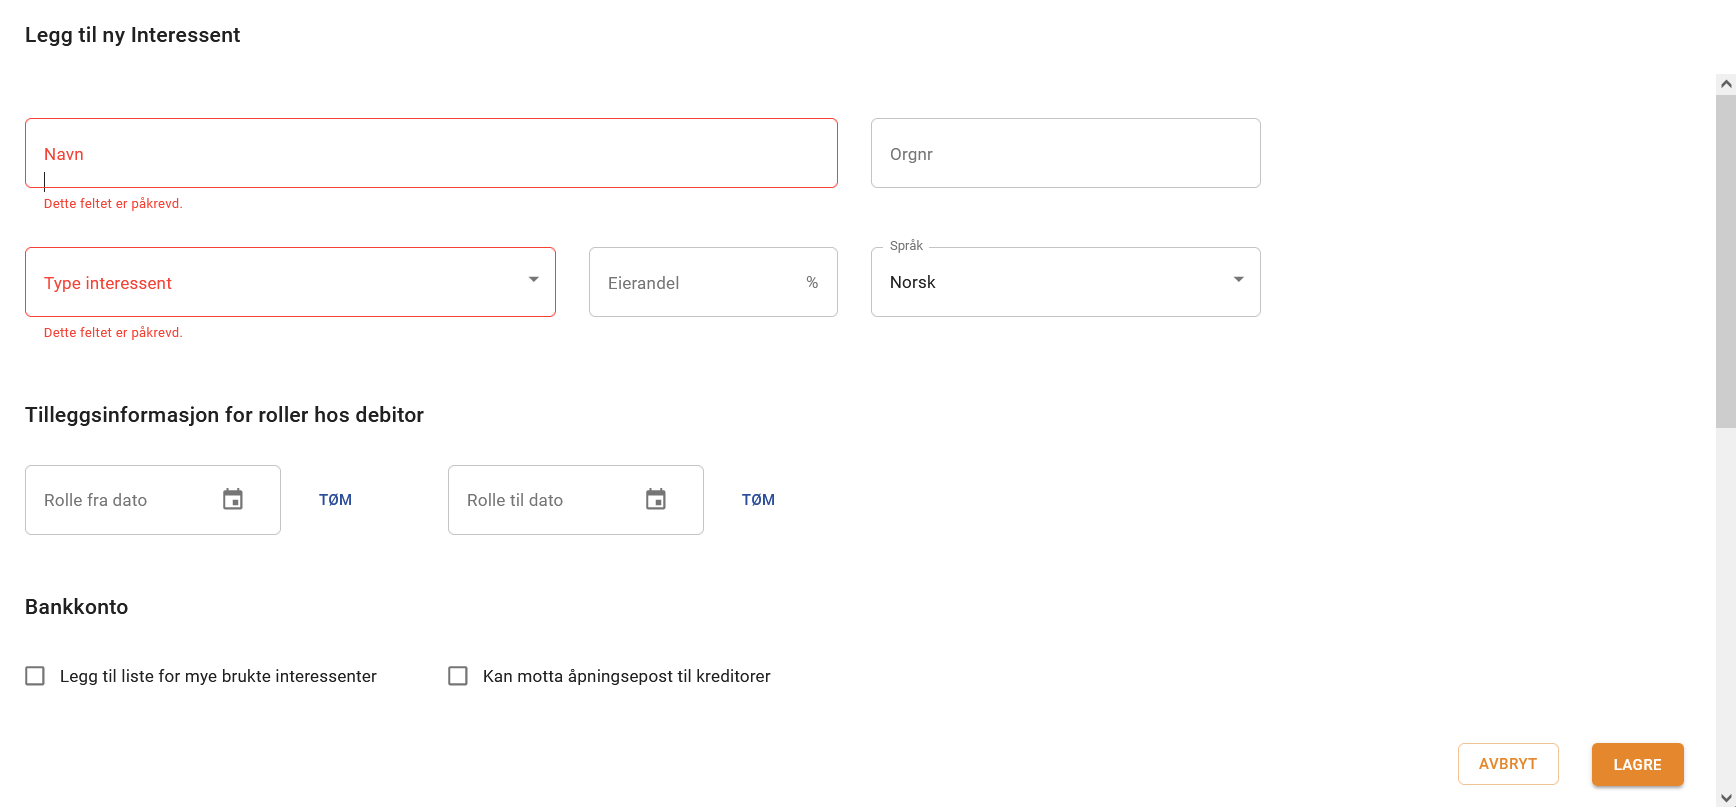Image resolution: width=1736 pixels, height=807 pixels.
Task: Click the percent symbol in Eierandel
Action: coord(812,283)
